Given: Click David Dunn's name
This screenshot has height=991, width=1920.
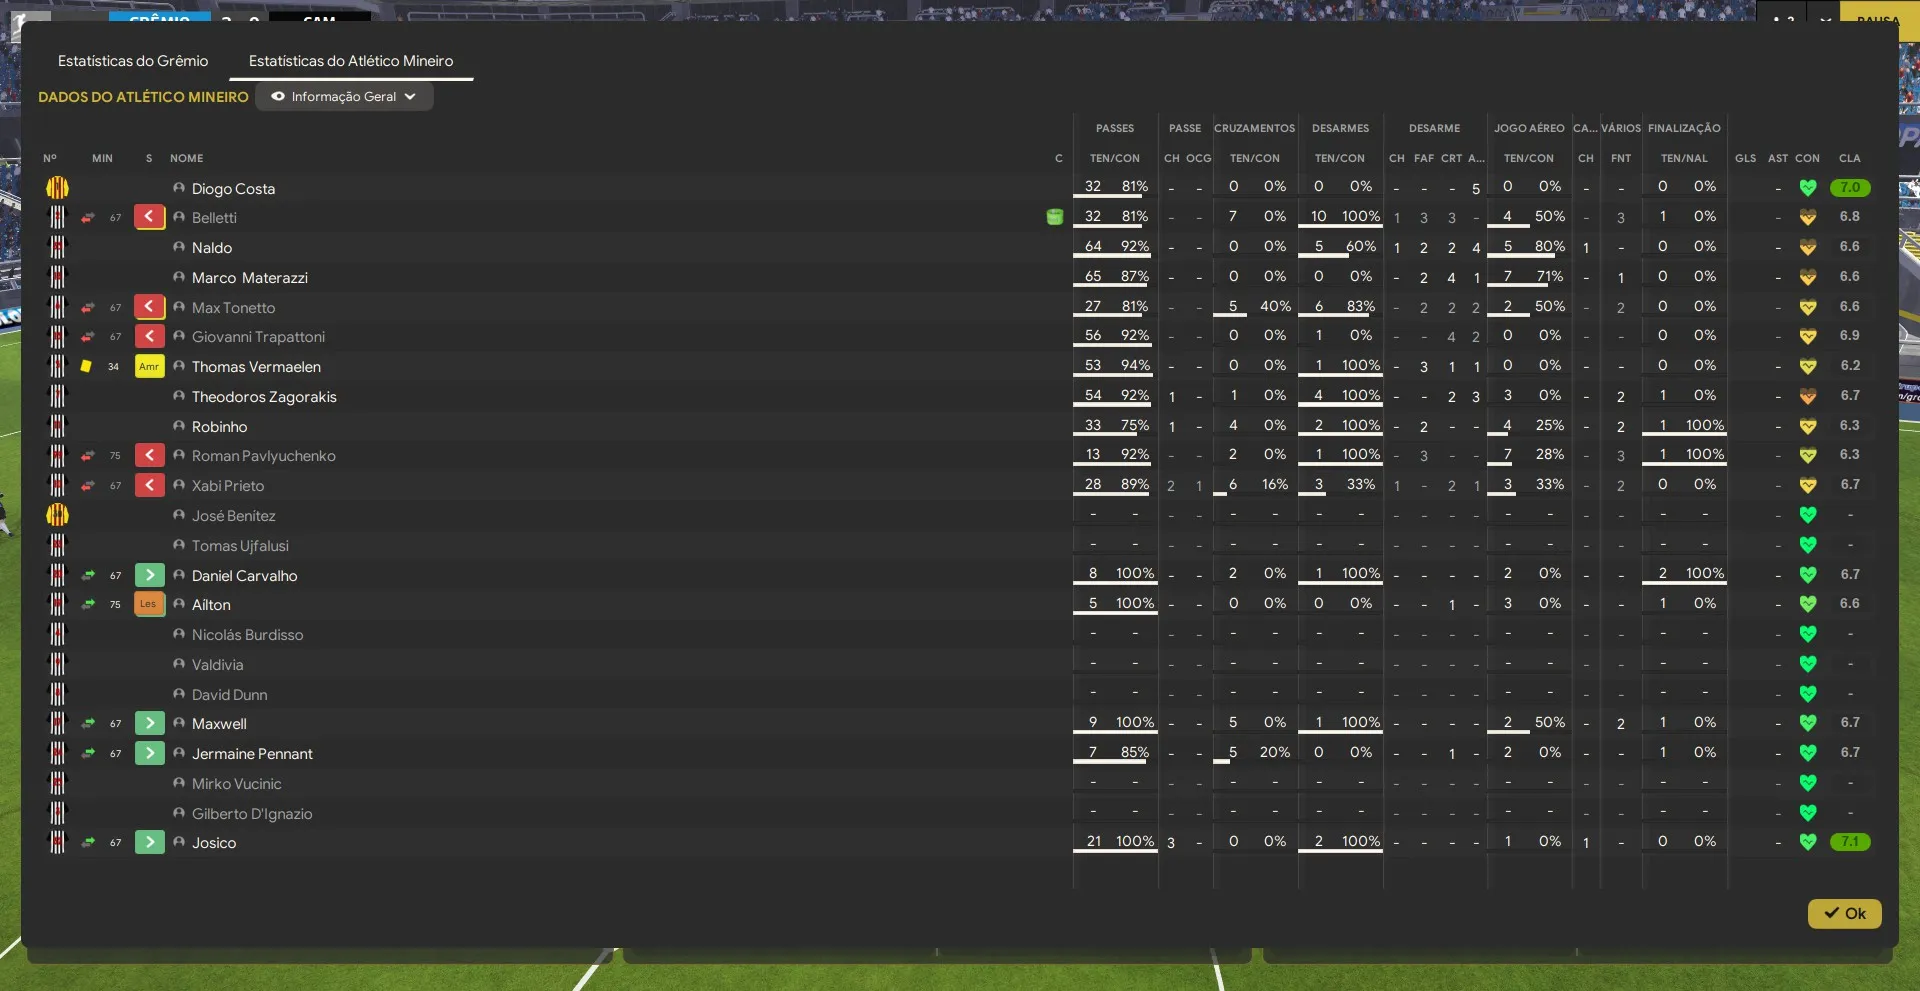Looking at the screenshot, I should tap(229, 695).
